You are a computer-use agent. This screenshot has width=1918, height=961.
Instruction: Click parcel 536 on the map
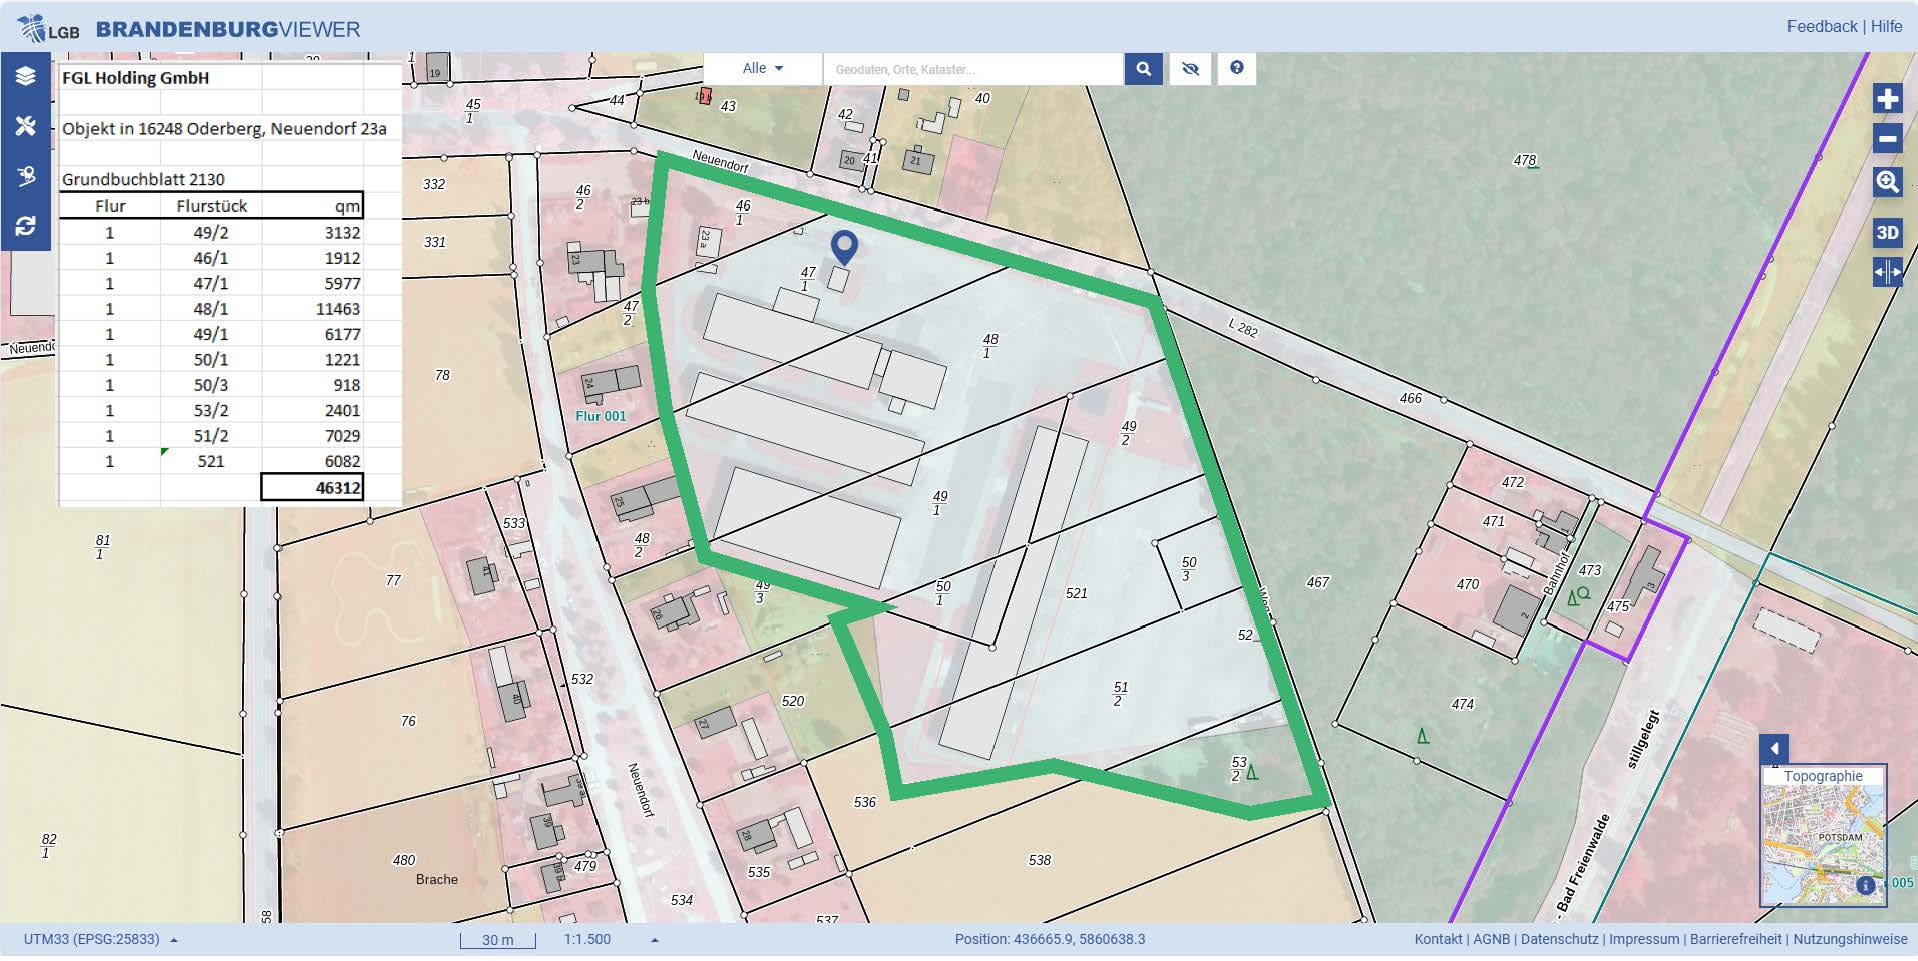pos(865,802)
